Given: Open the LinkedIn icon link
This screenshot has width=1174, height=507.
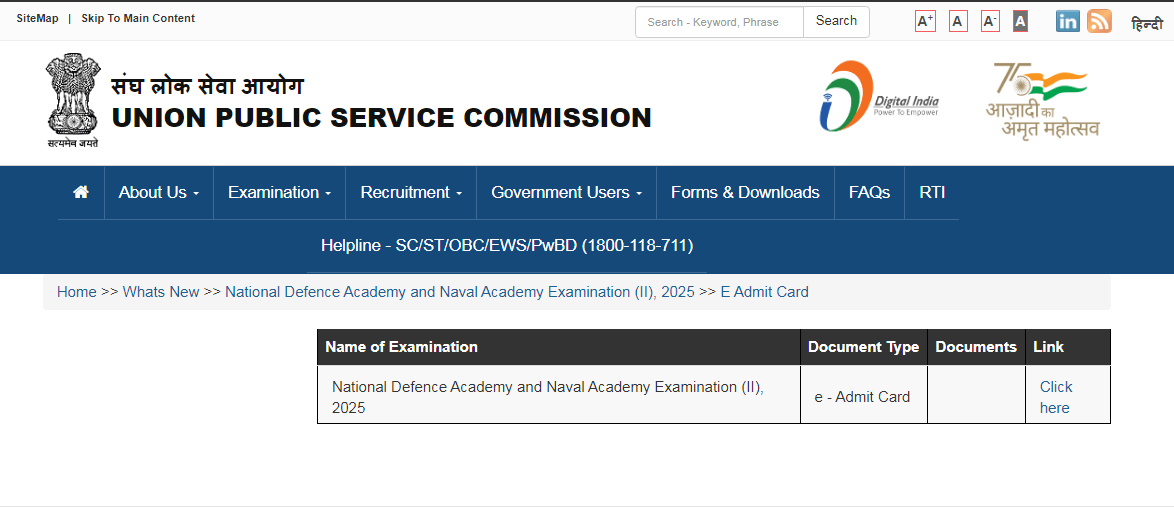Looking at the screenshot, I should pyautogui.click(x=1068, y=21).
